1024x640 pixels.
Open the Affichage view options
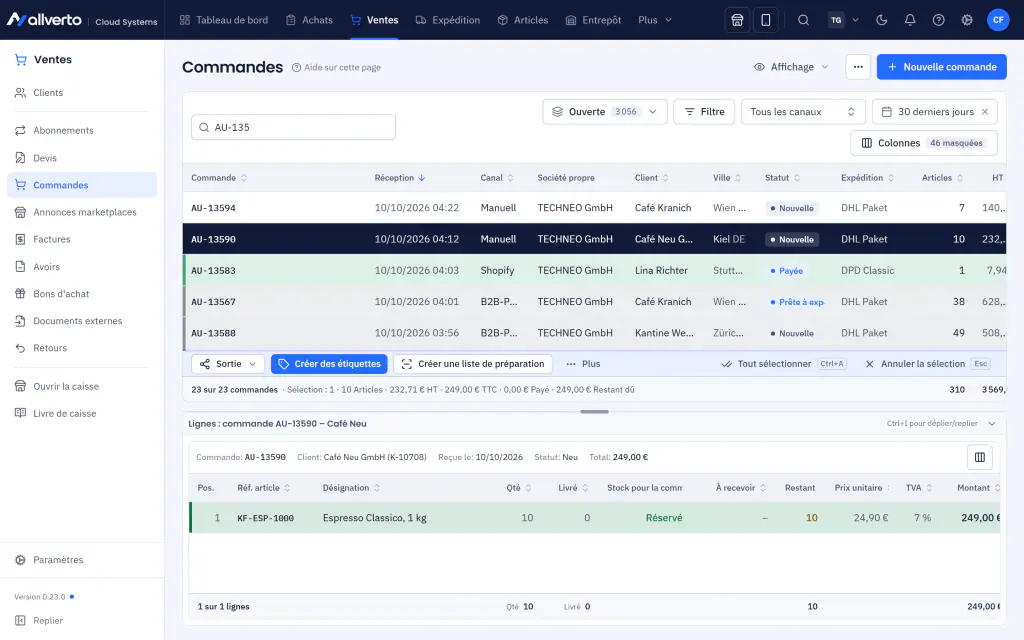coord(791,67)
